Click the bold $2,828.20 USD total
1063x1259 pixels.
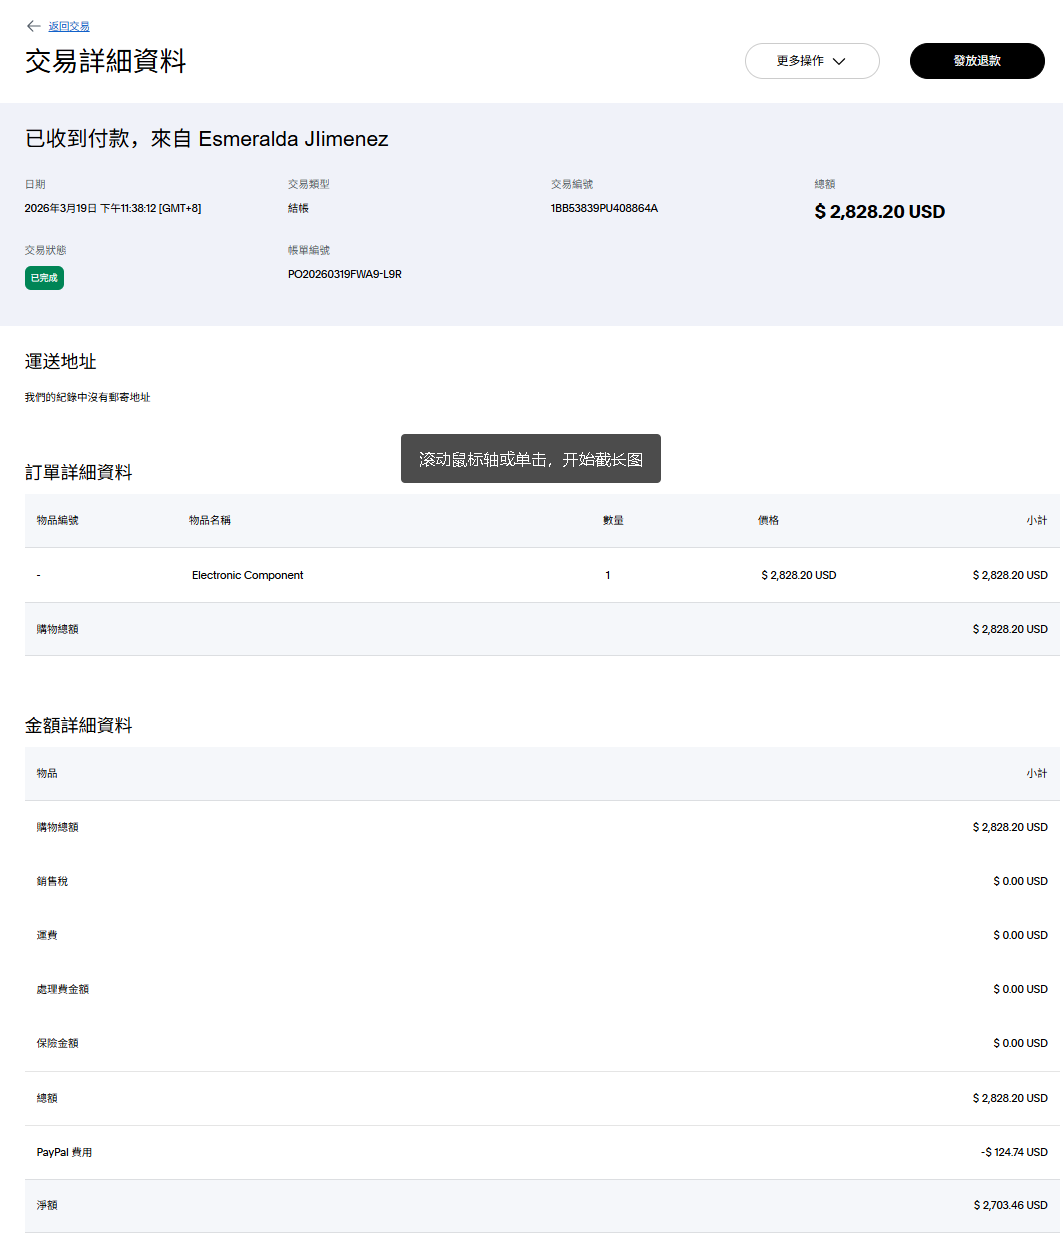[x=879, y=212]
